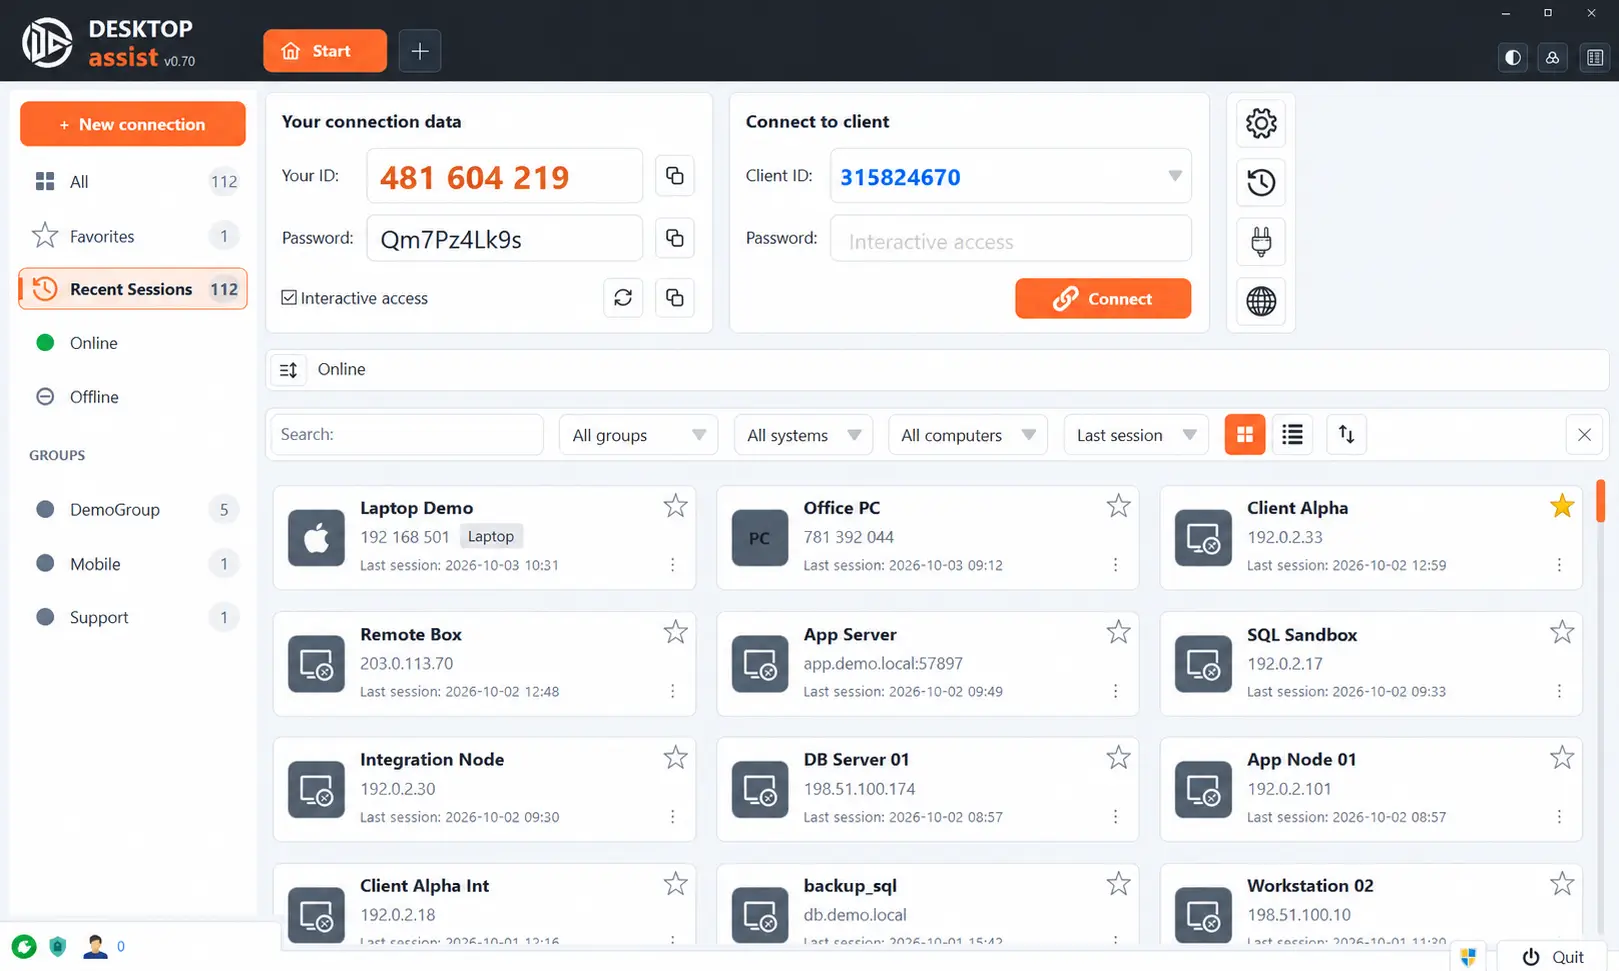Star the DB Server 01 card

click(x=1118, y=758)
